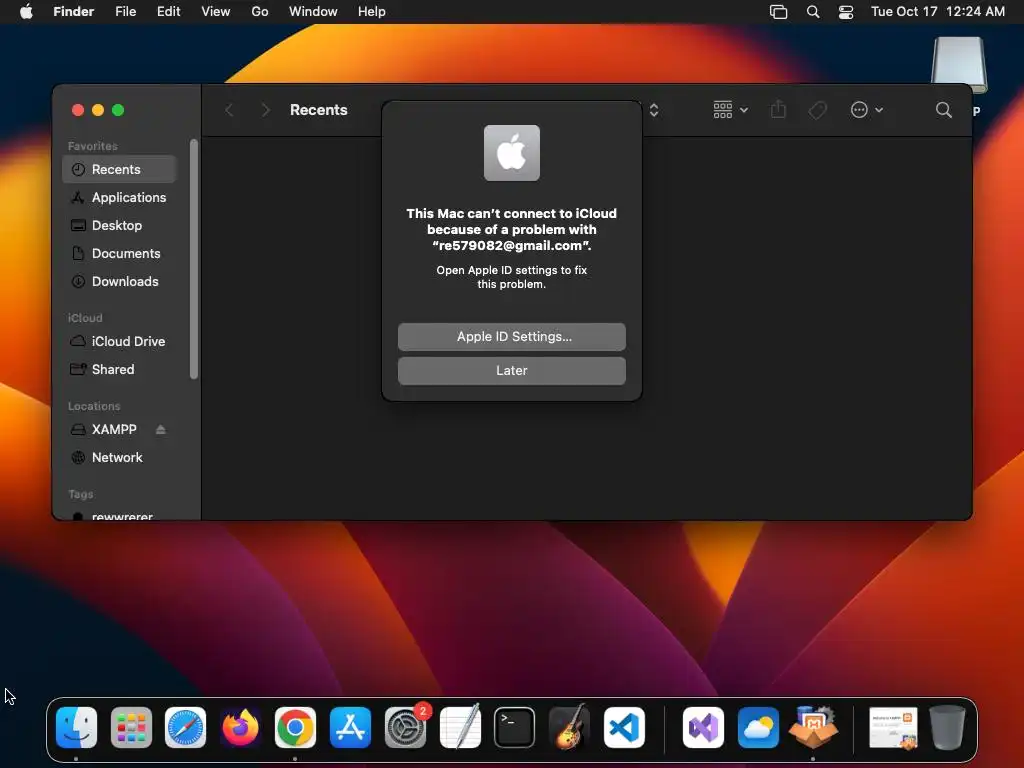Change view using the up-down chevrons
The width and height of the screenshot is (1024, 768).
(x=654, y=110)
